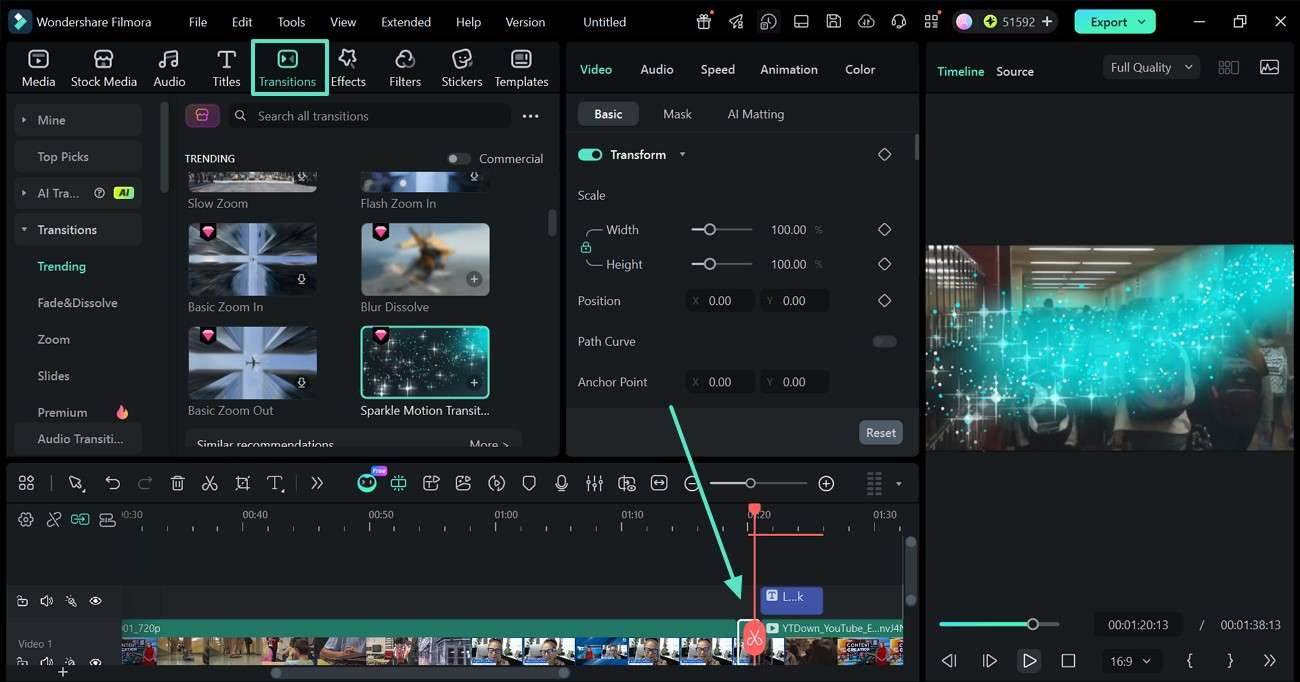Click the delete trash icon in timeline toolbar
Viewport: 1300px width, 682px height.
177,483
